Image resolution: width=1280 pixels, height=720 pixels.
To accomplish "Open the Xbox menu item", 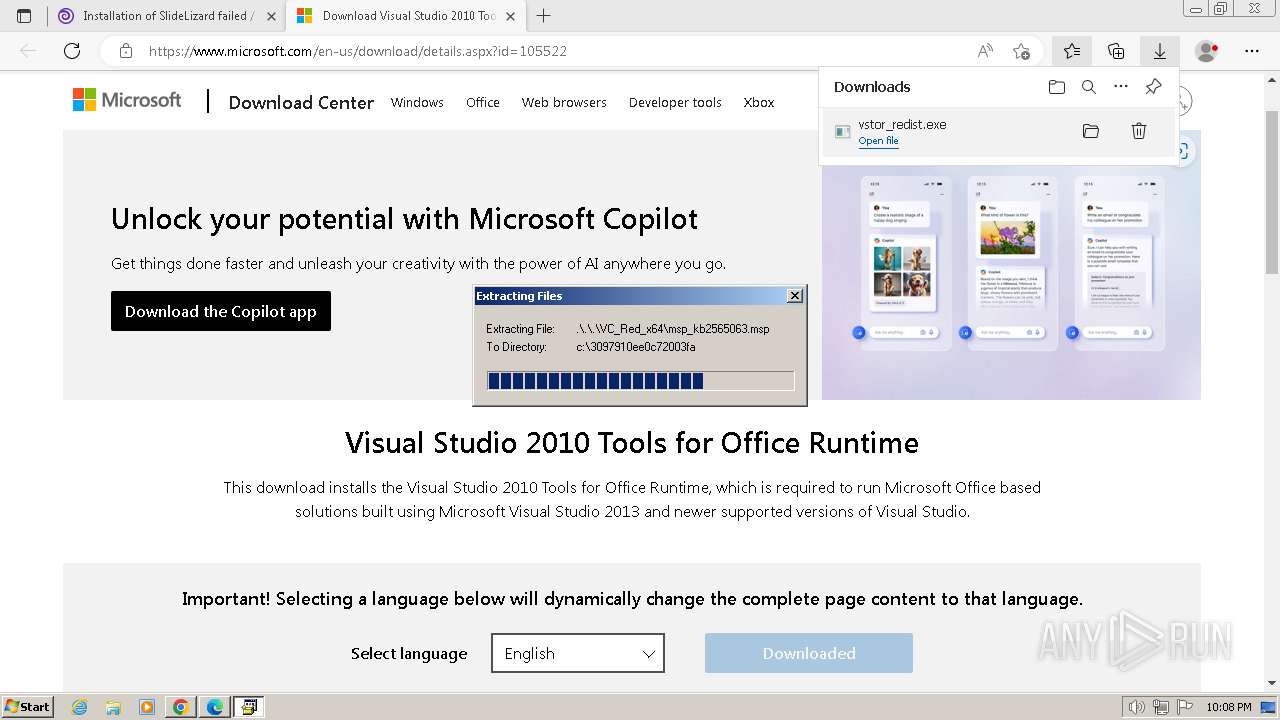I will click(759, 102).
